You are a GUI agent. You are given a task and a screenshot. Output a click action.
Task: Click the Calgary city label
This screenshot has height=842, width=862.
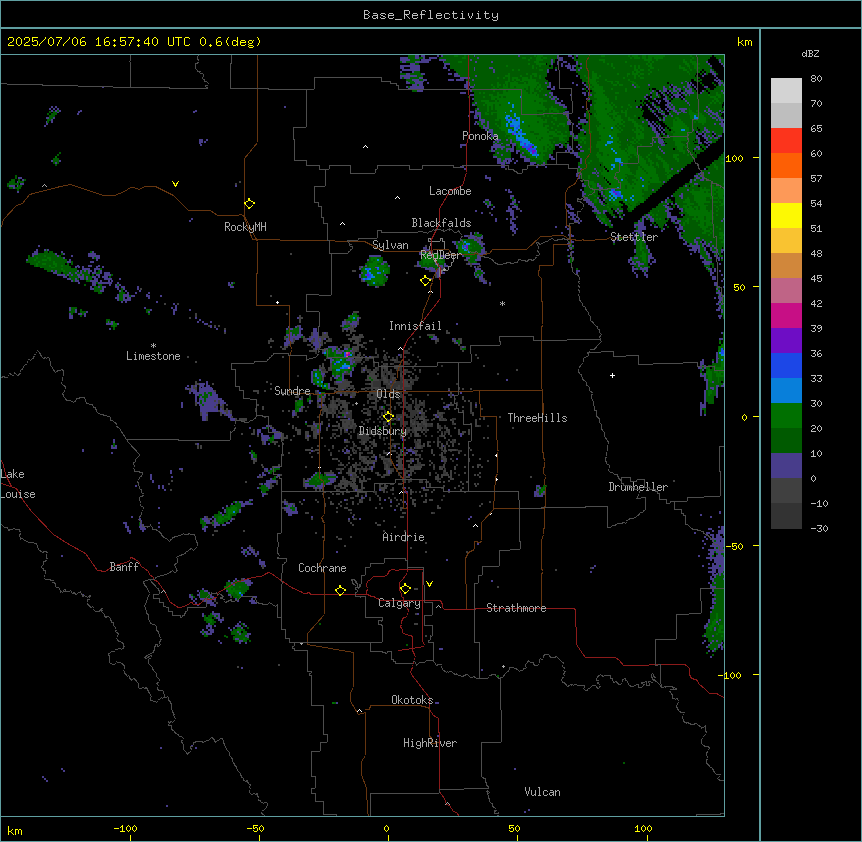pyautogui.click(x=399, y=603)
